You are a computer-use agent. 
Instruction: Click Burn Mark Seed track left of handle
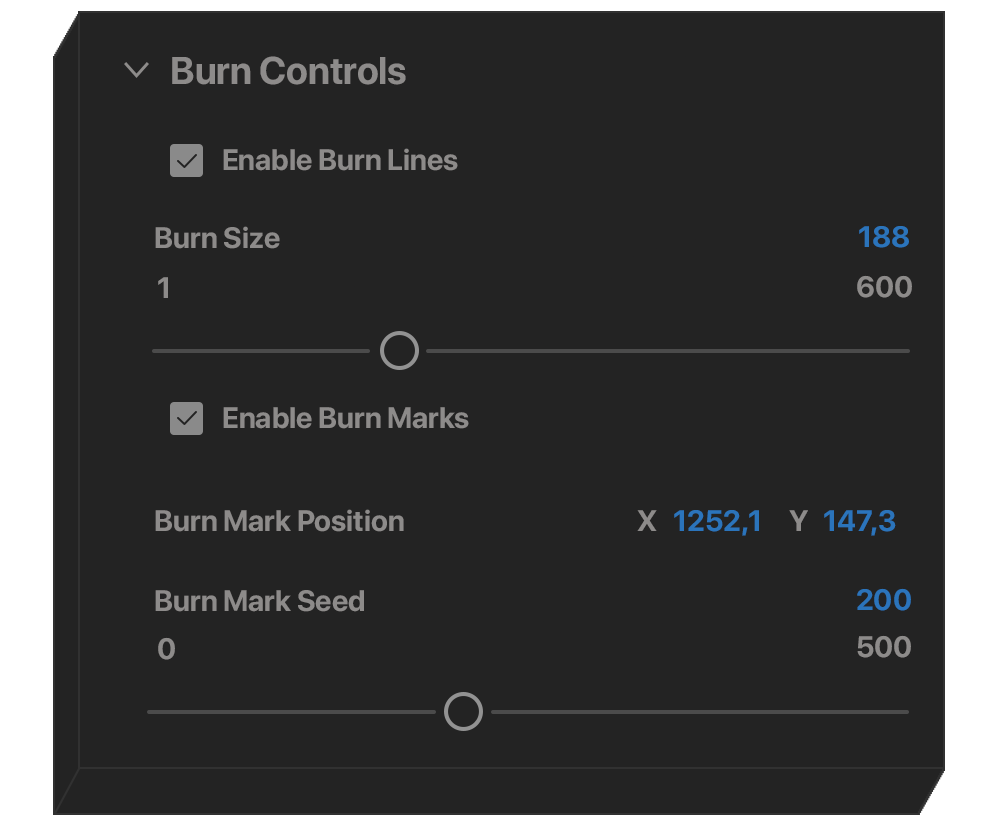[290, 712]
